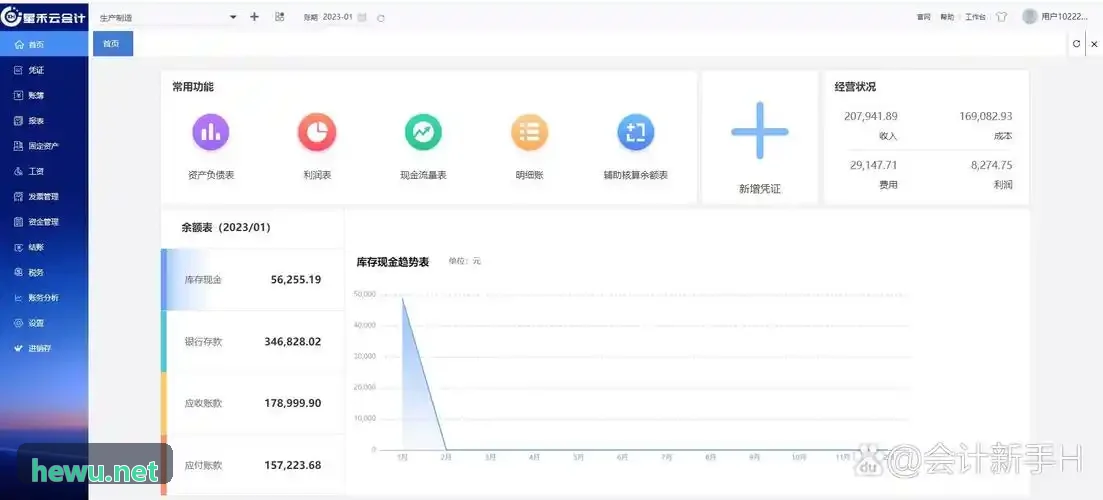This screenshot has height=500, width=1103.
Task: Click the 星禾云会计 logo
Action: (x=44, y=17)
